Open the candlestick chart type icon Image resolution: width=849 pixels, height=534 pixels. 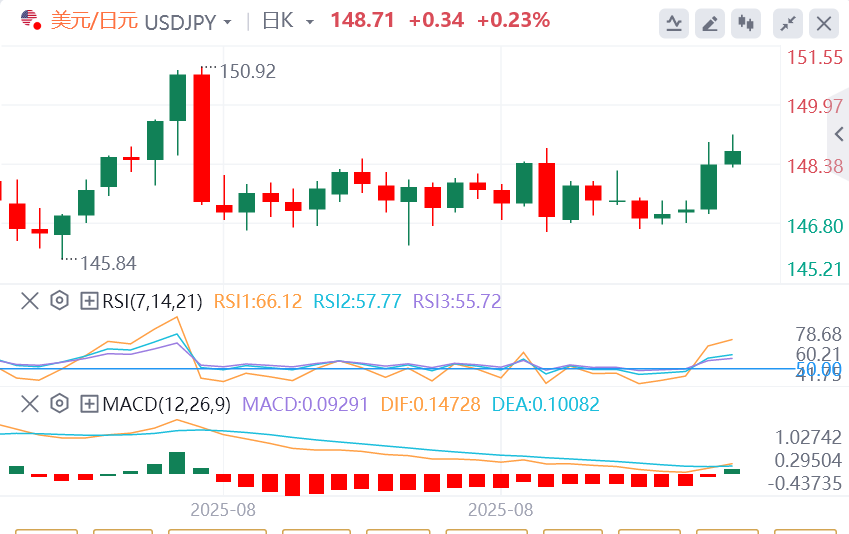tap(744, 22)
